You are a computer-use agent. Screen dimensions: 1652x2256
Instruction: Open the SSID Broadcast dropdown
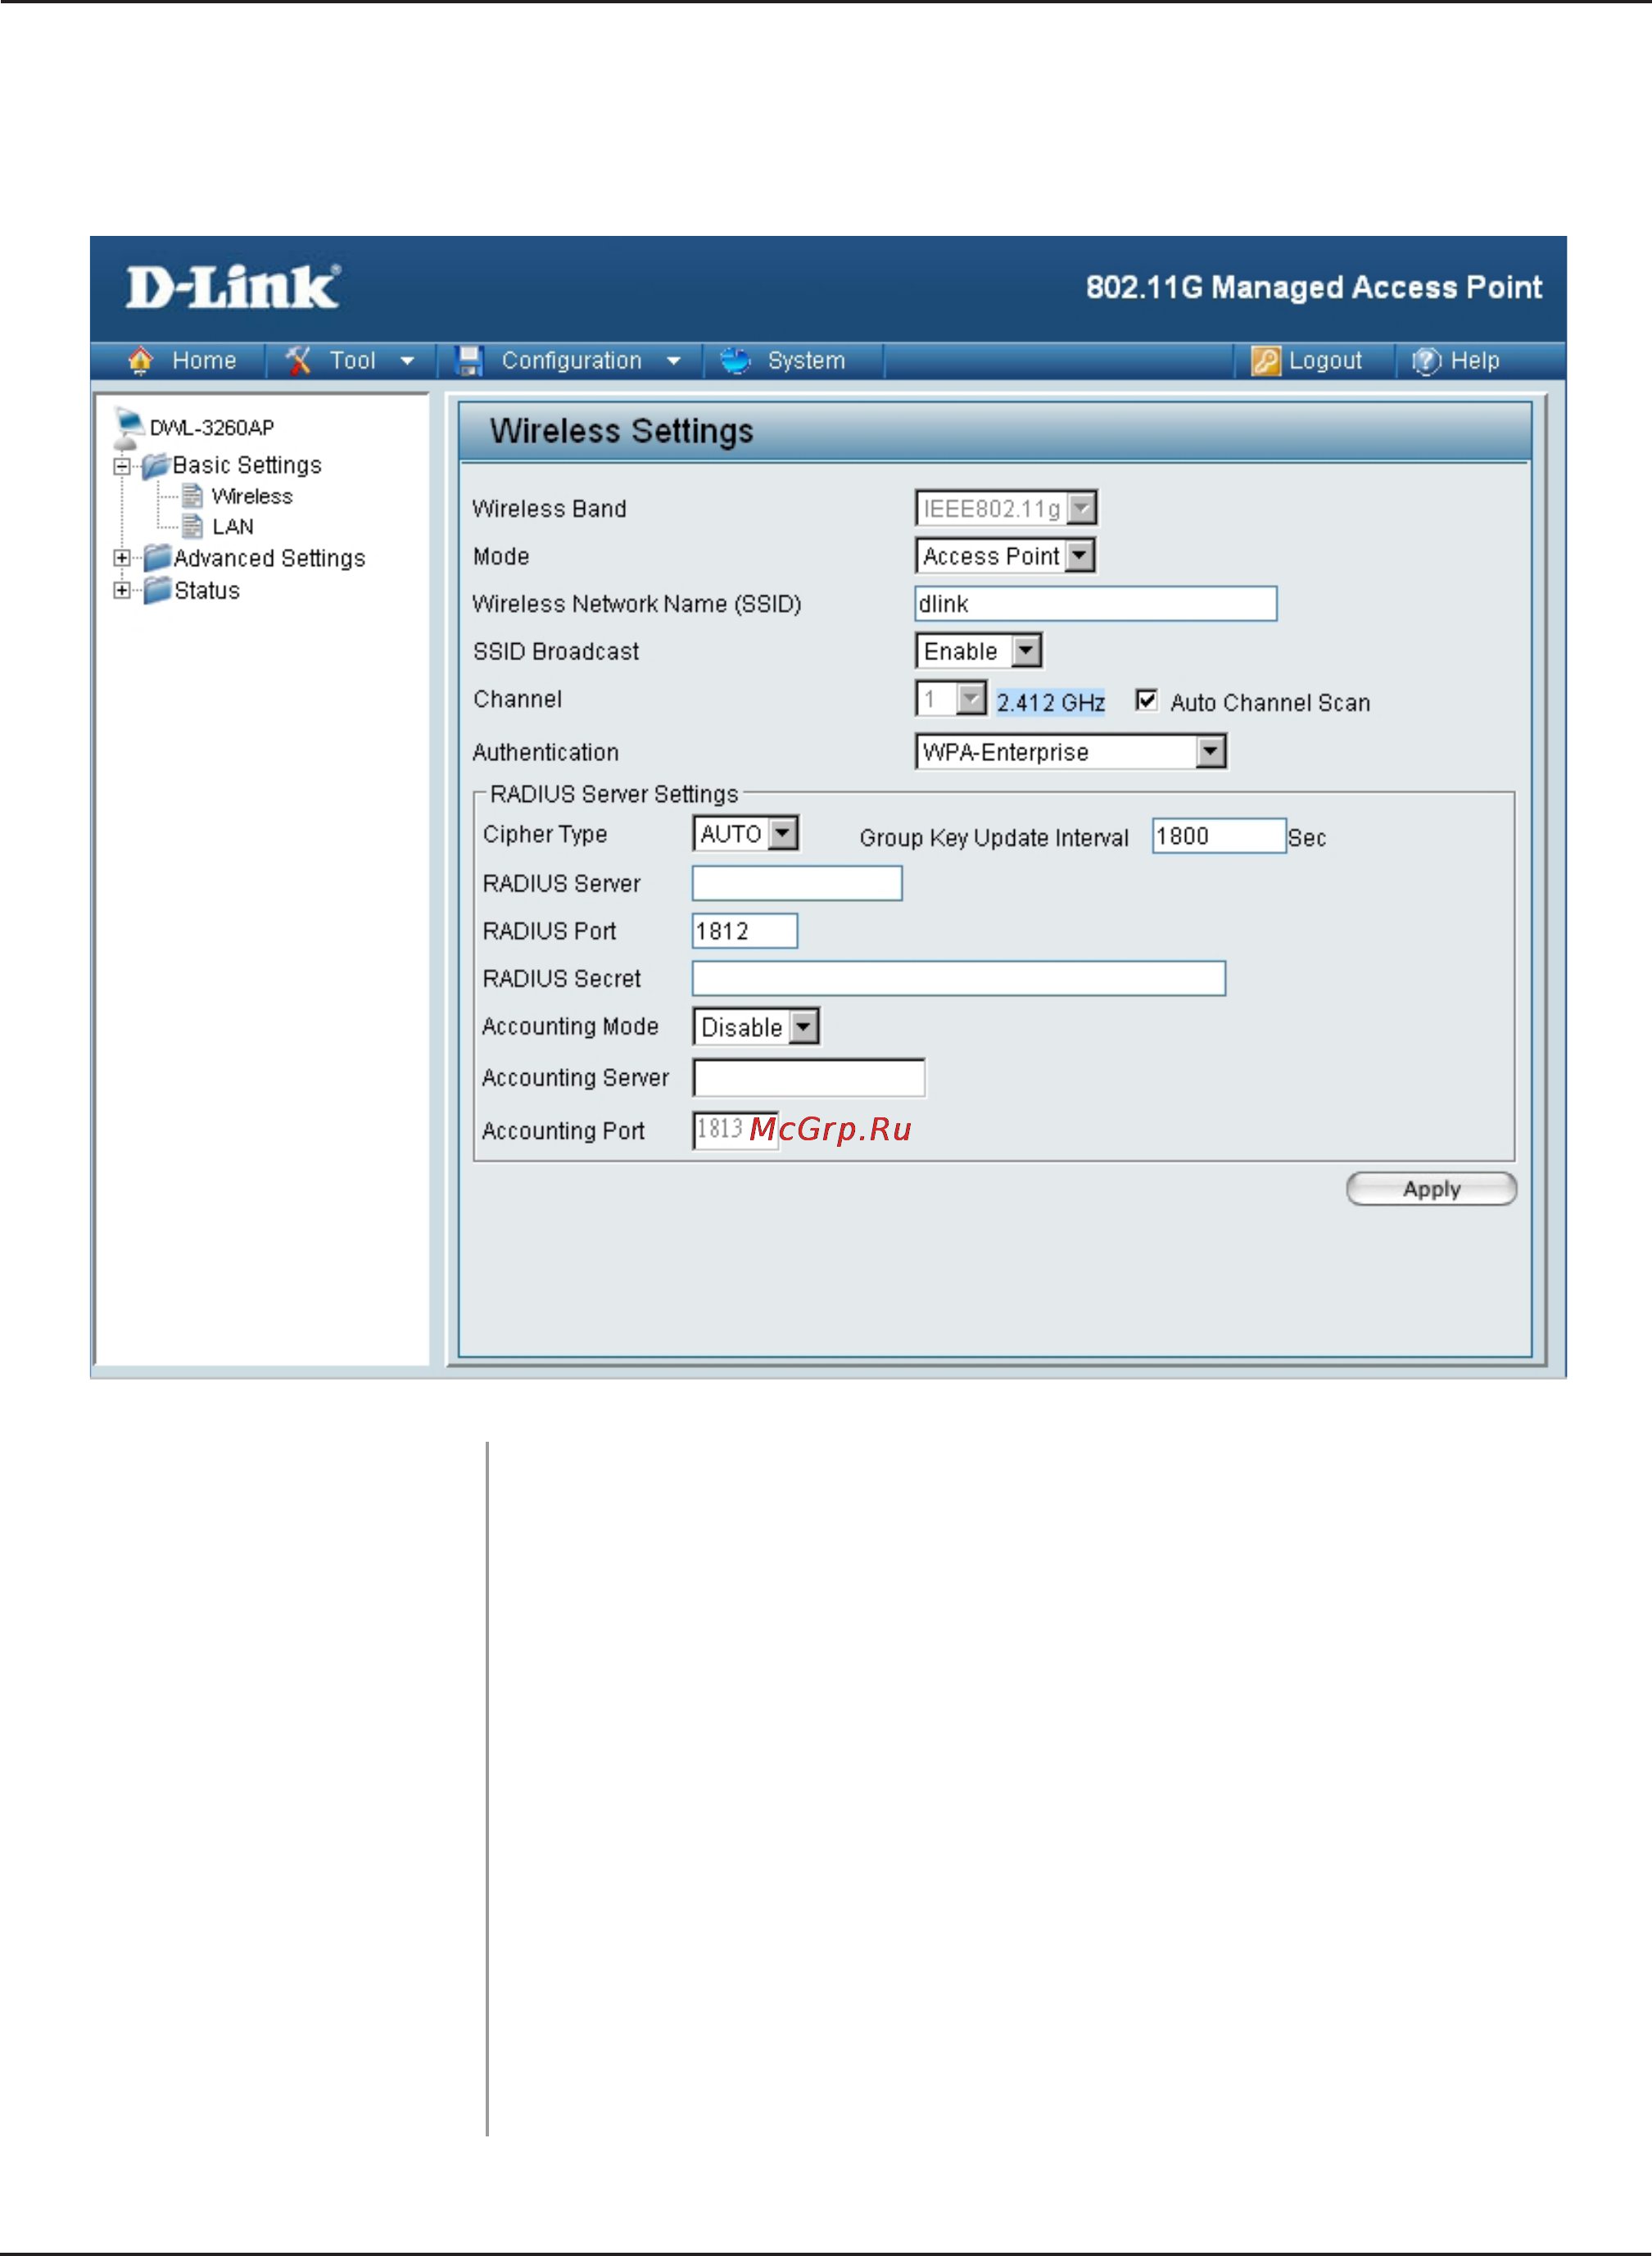(979, 651)
